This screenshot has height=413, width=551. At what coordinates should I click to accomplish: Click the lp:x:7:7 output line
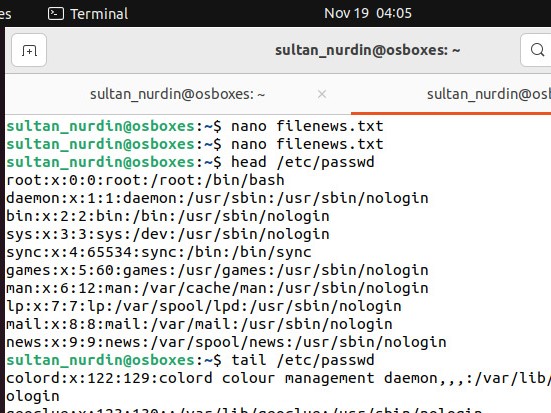(204, 306)
